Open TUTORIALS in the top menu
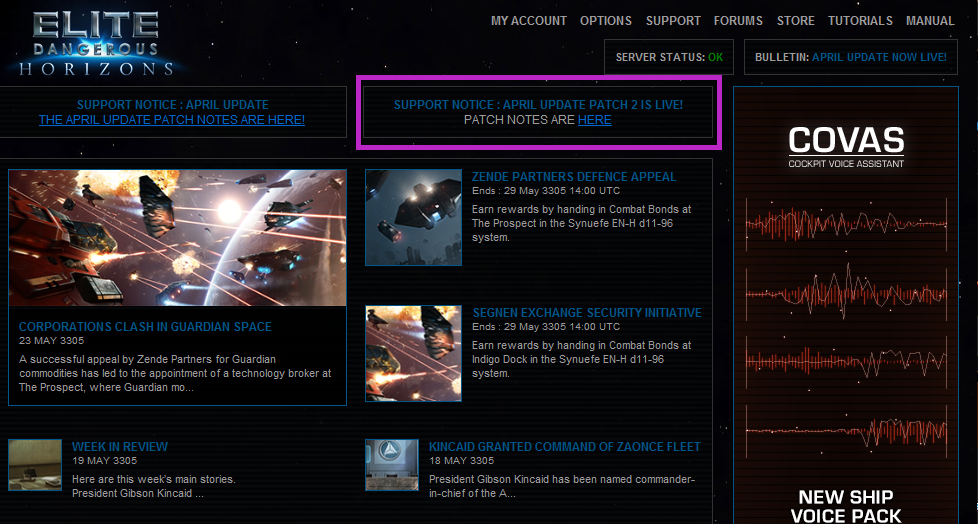Image resolution: width=978 pixels, height=524 pixels. point(860,21)
